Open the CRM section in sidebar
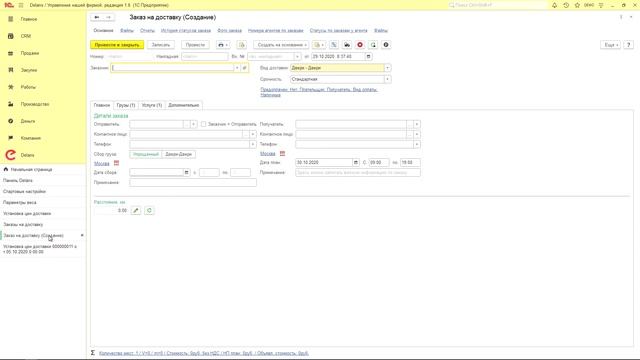Viewport: 640px width, 360px height. (x=26, y=36)
